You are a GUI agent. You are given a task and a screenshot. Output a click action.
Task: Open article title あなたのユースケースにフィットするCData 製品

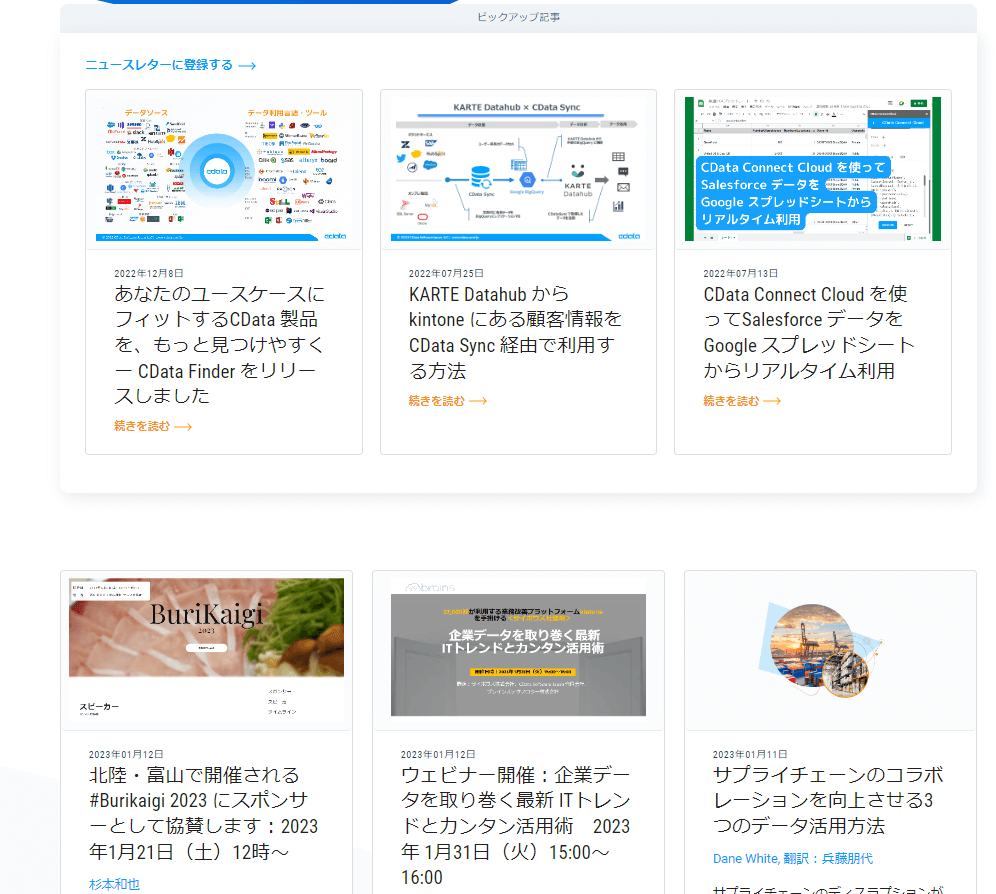coord(220,345)
